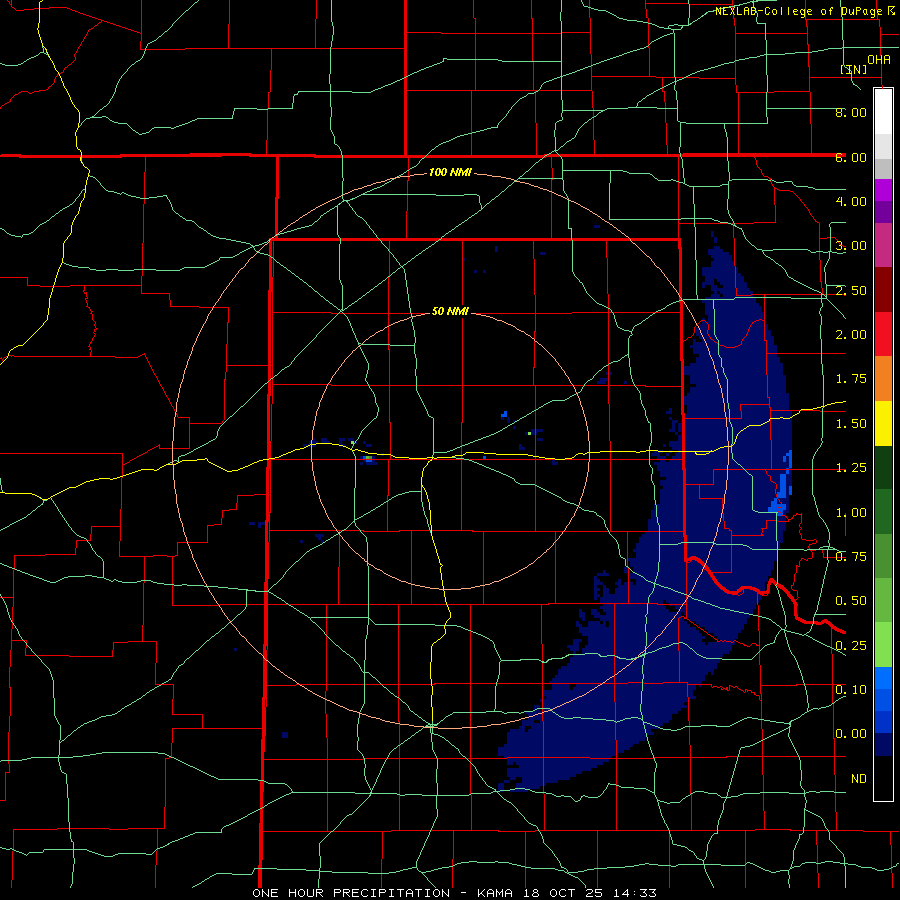Click the 0.00 legend value
Viewport: 900px width, 900px height.
tap(851, 734)
